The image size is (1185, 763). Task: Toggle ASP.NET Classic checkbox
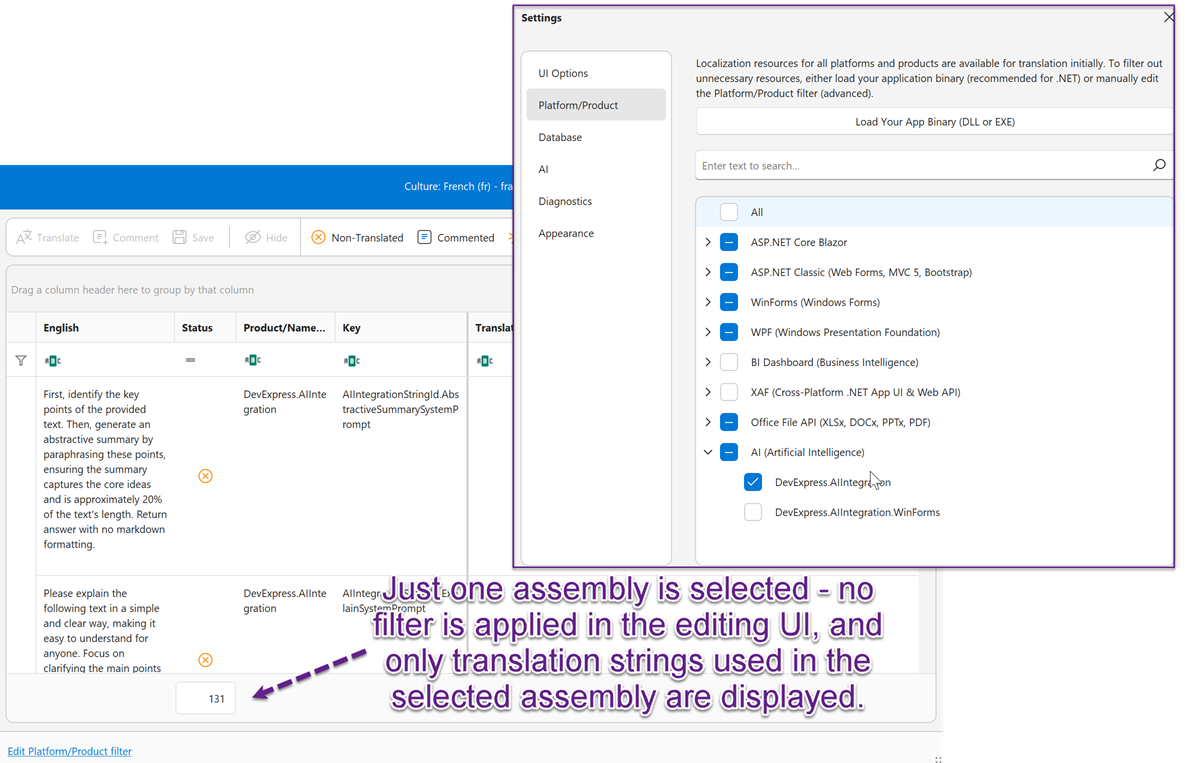729,272
